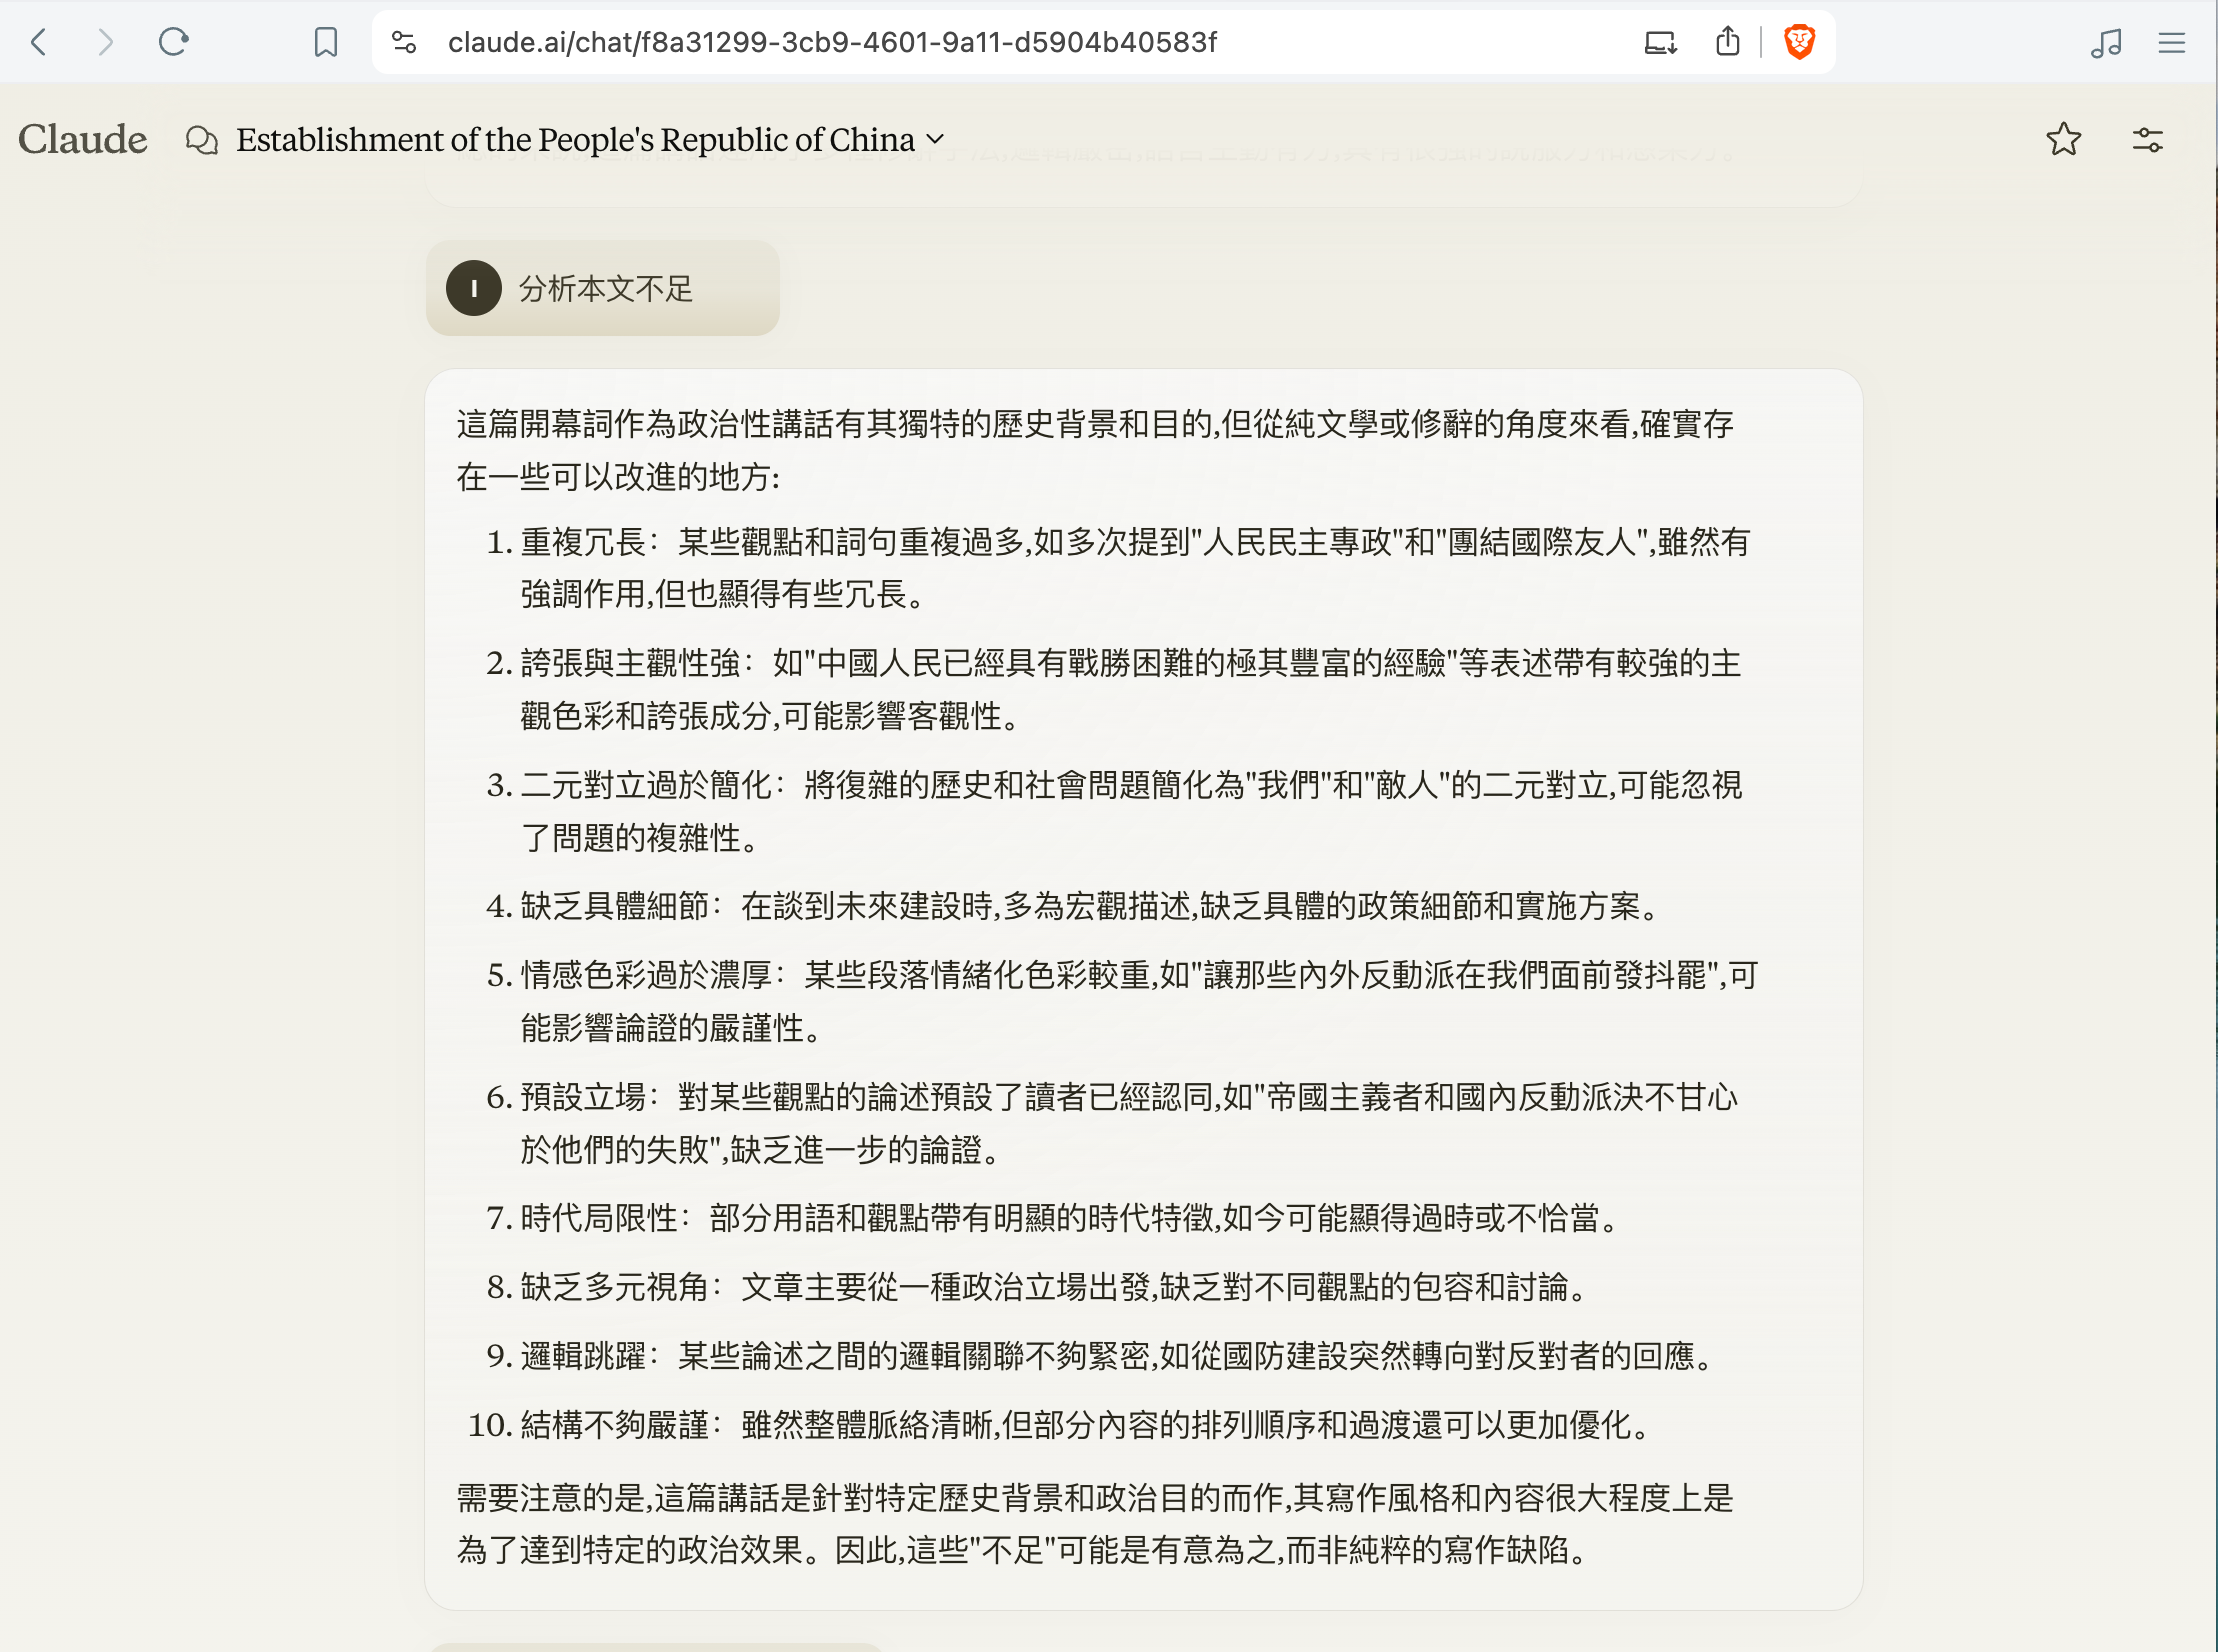
Task: Click the user message 分析本文不足
Action: (x=606, y=289)
